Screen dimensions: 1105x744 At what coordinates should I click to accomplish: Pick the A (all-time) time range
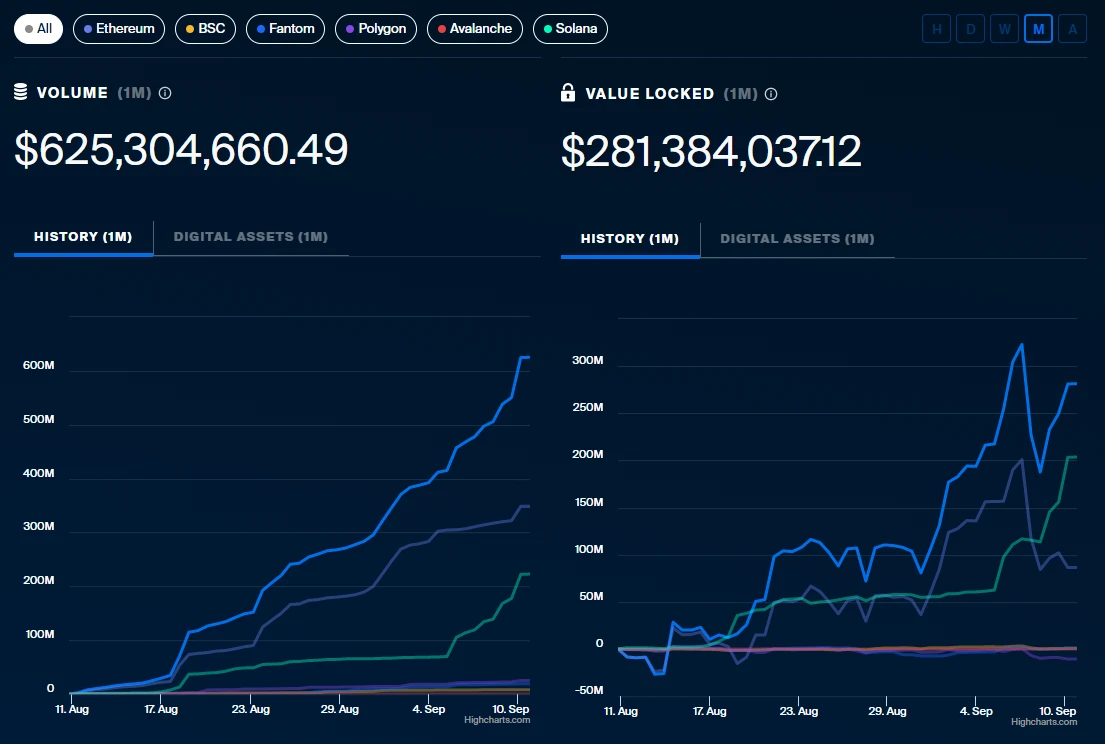coord(1073,29)
